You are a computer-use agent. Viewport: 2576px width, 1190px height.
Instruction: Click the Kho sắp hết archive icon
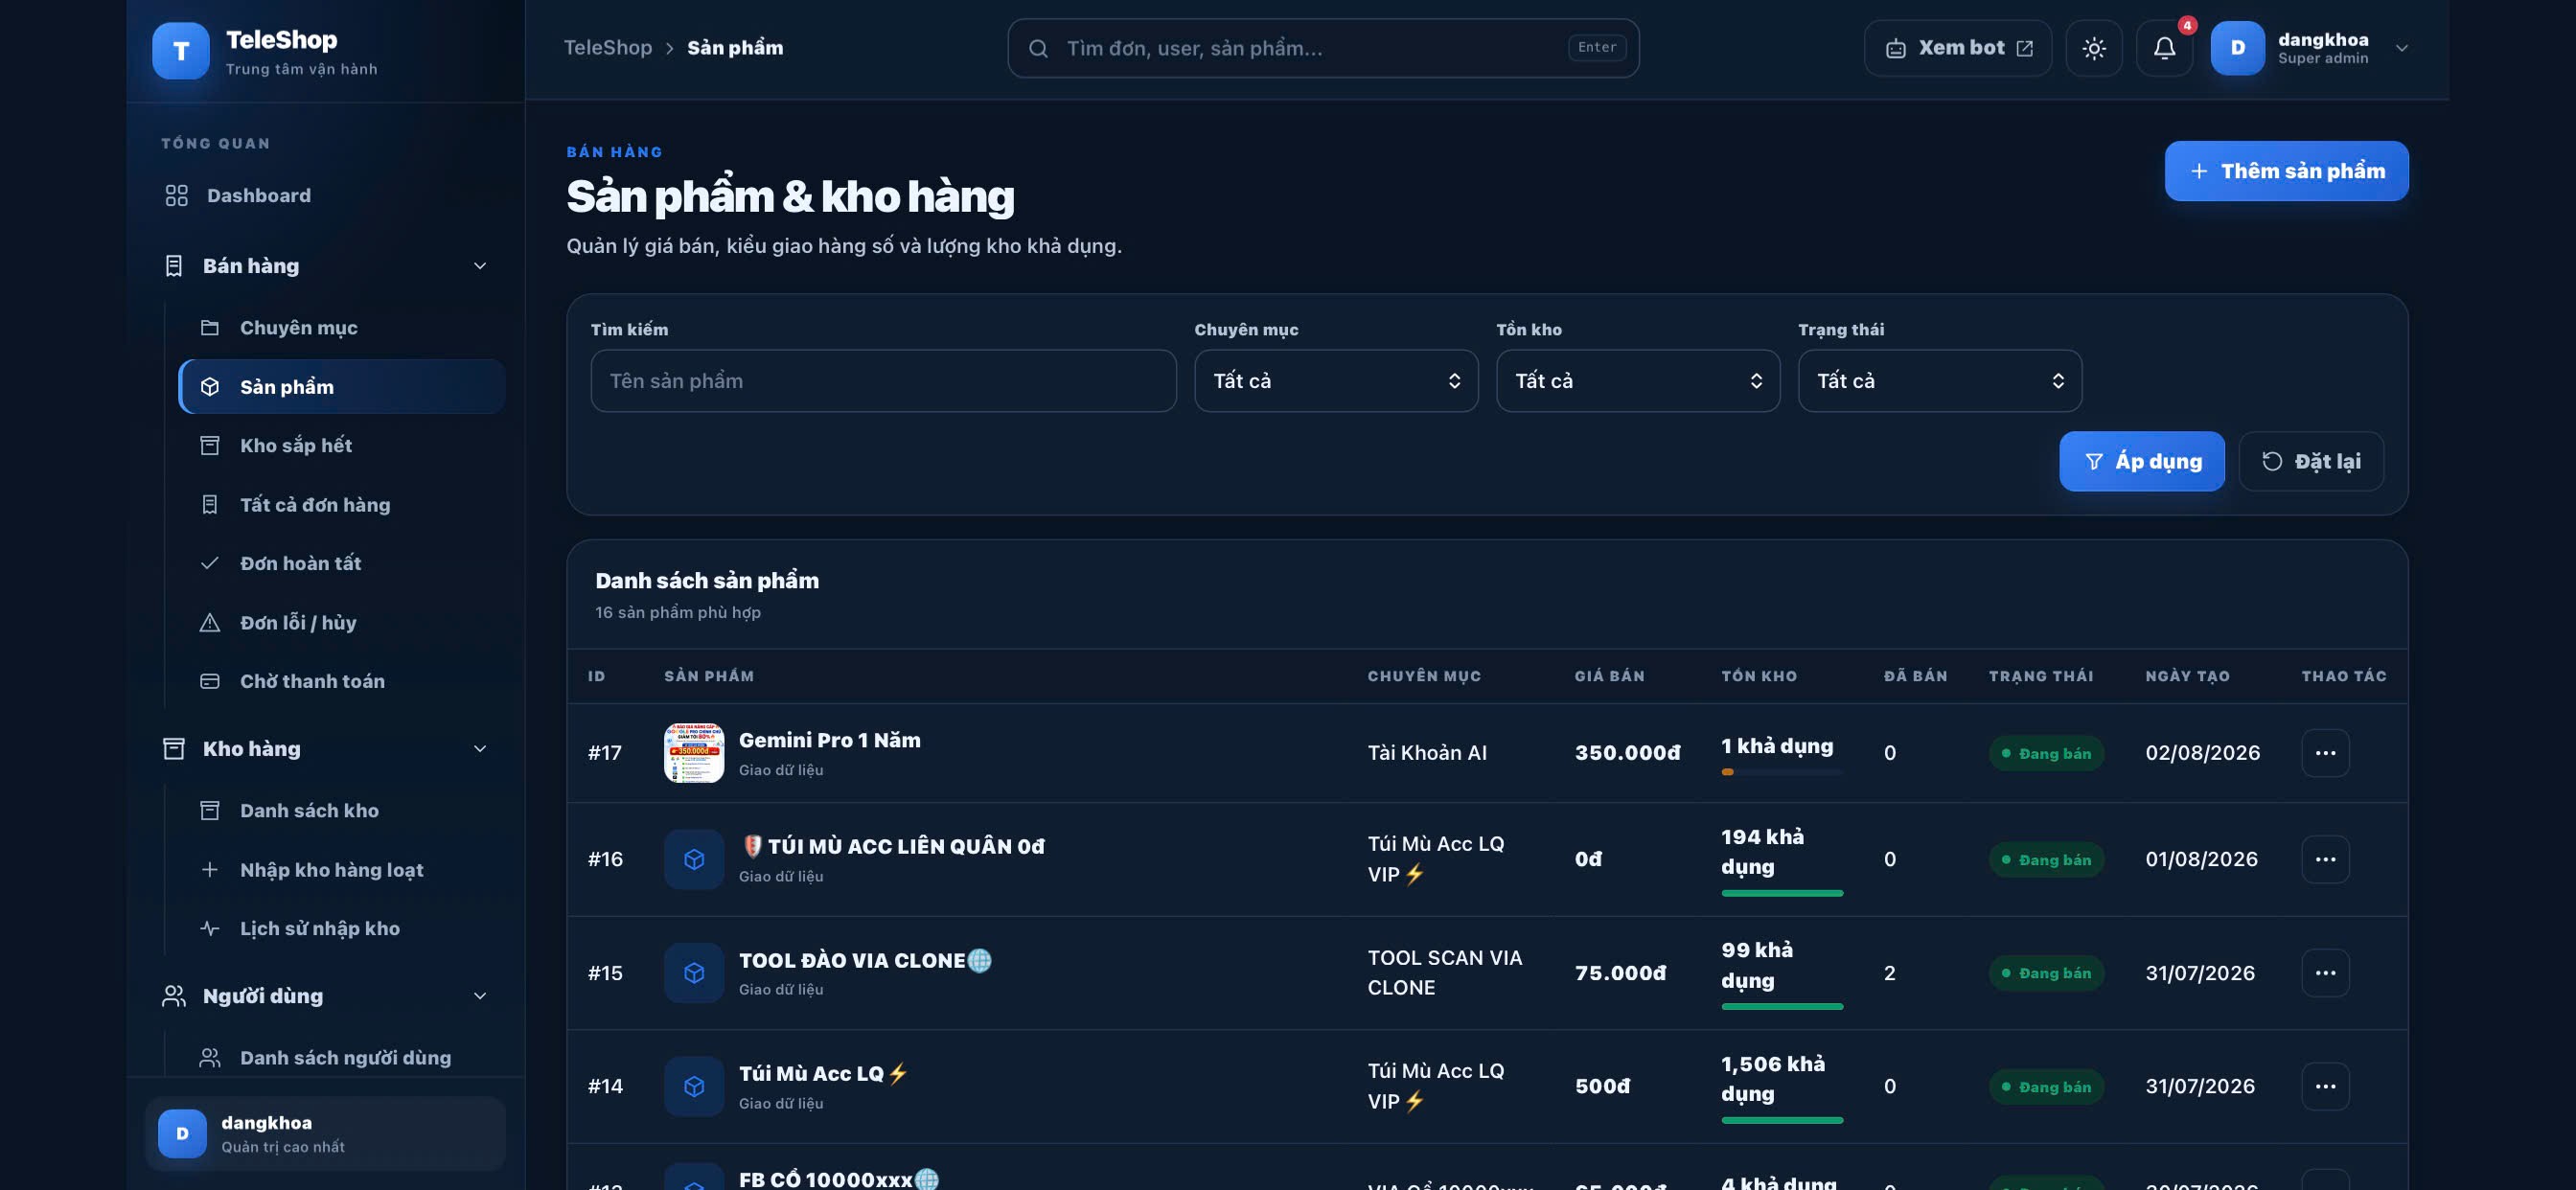coord(209,446)
